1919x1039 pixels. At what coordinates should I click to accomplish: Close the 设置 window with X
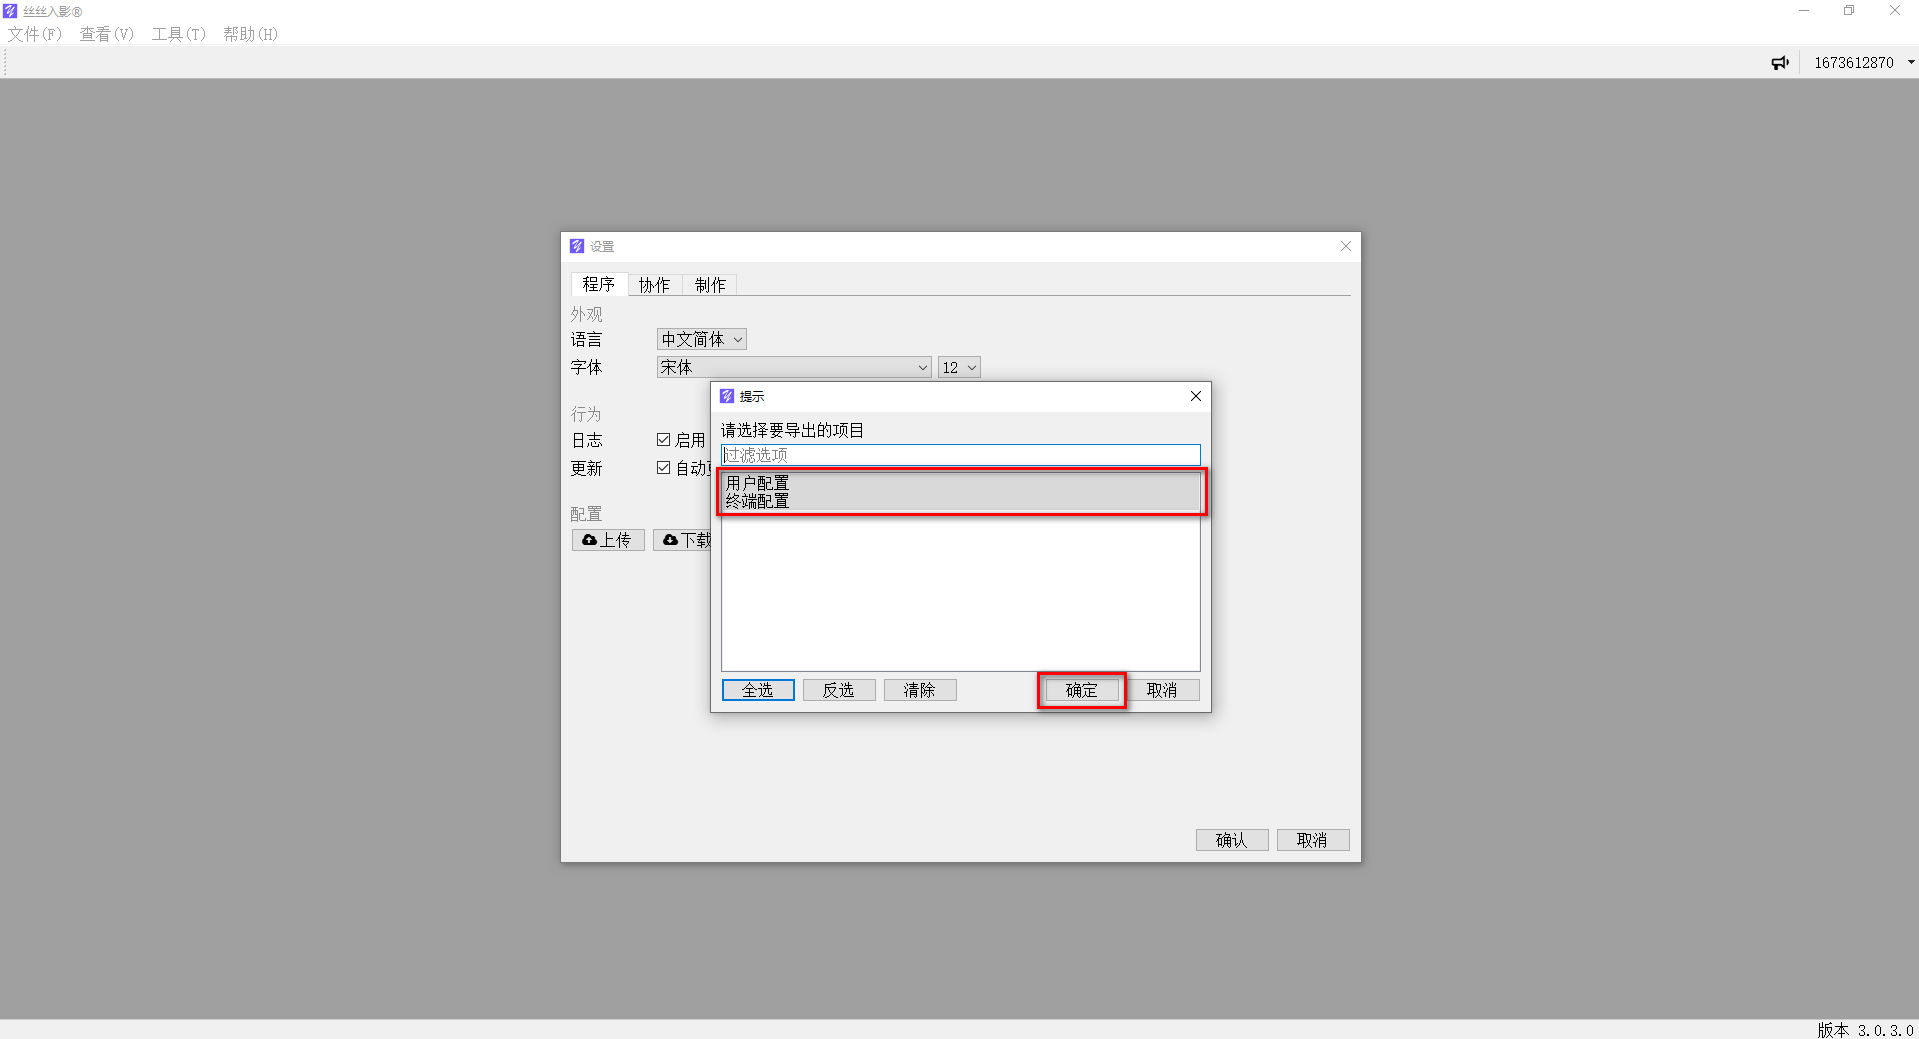(x=1345, y=246)
